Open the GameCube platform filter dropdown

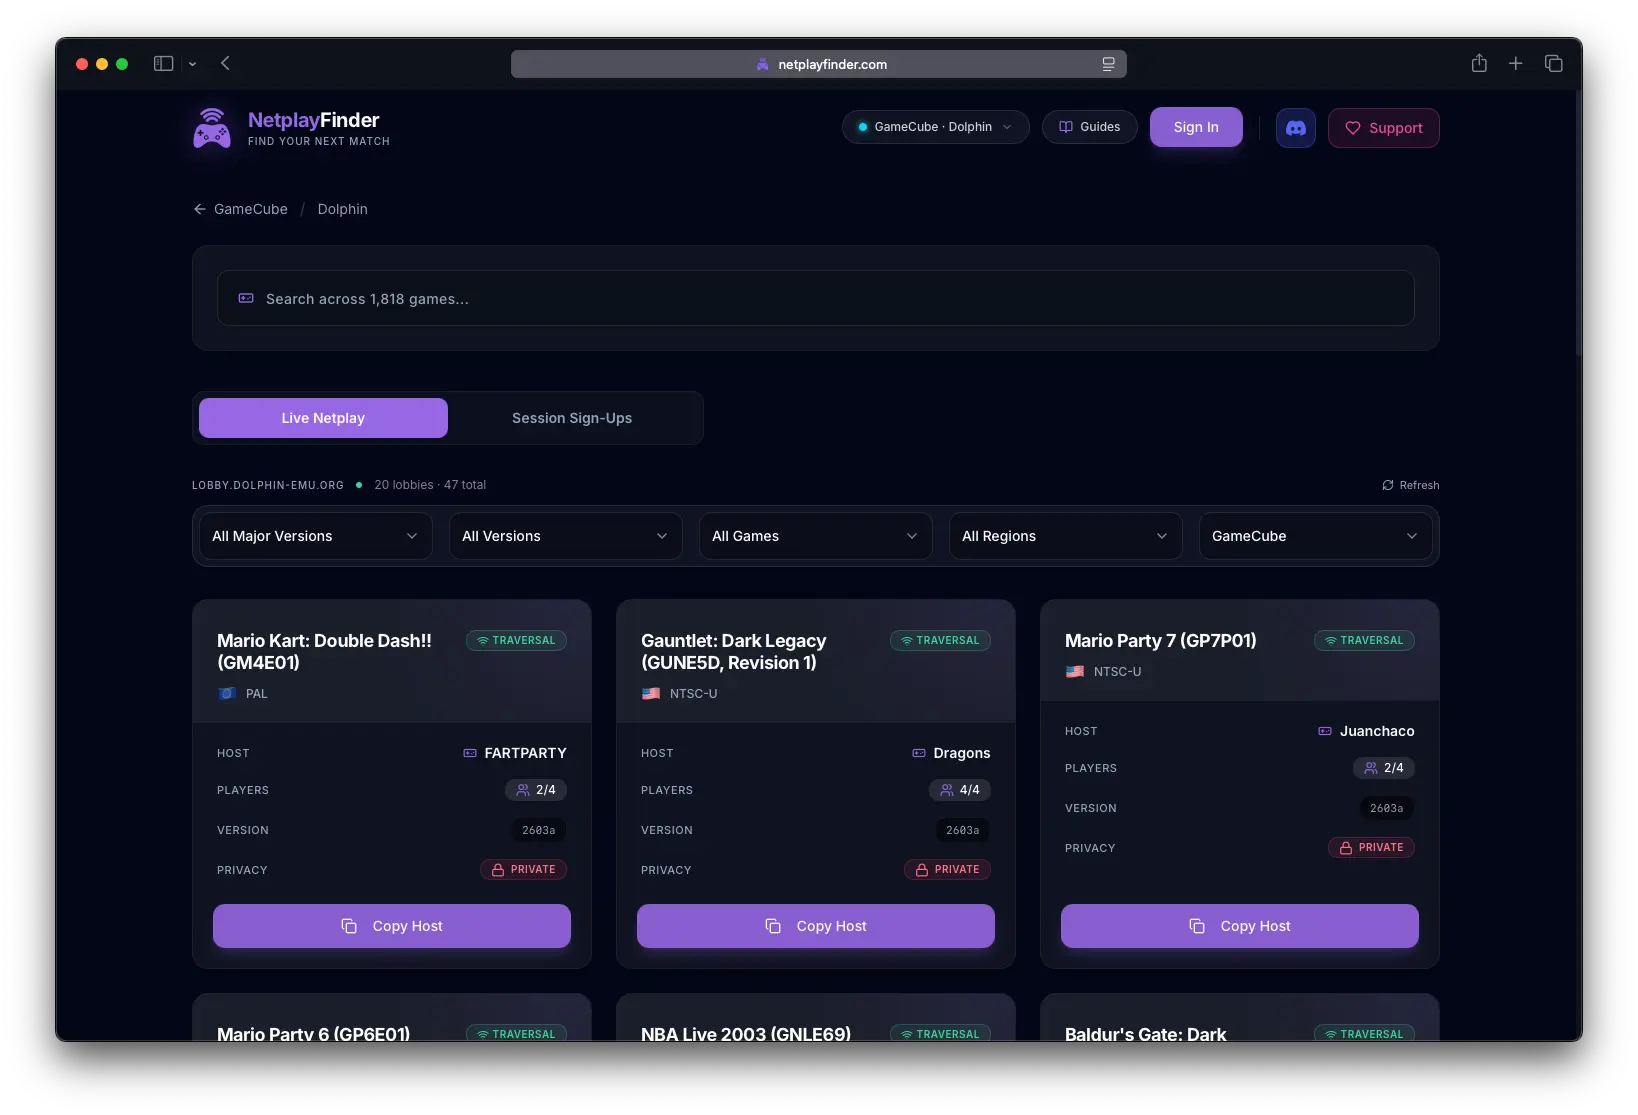point(1316,536)
